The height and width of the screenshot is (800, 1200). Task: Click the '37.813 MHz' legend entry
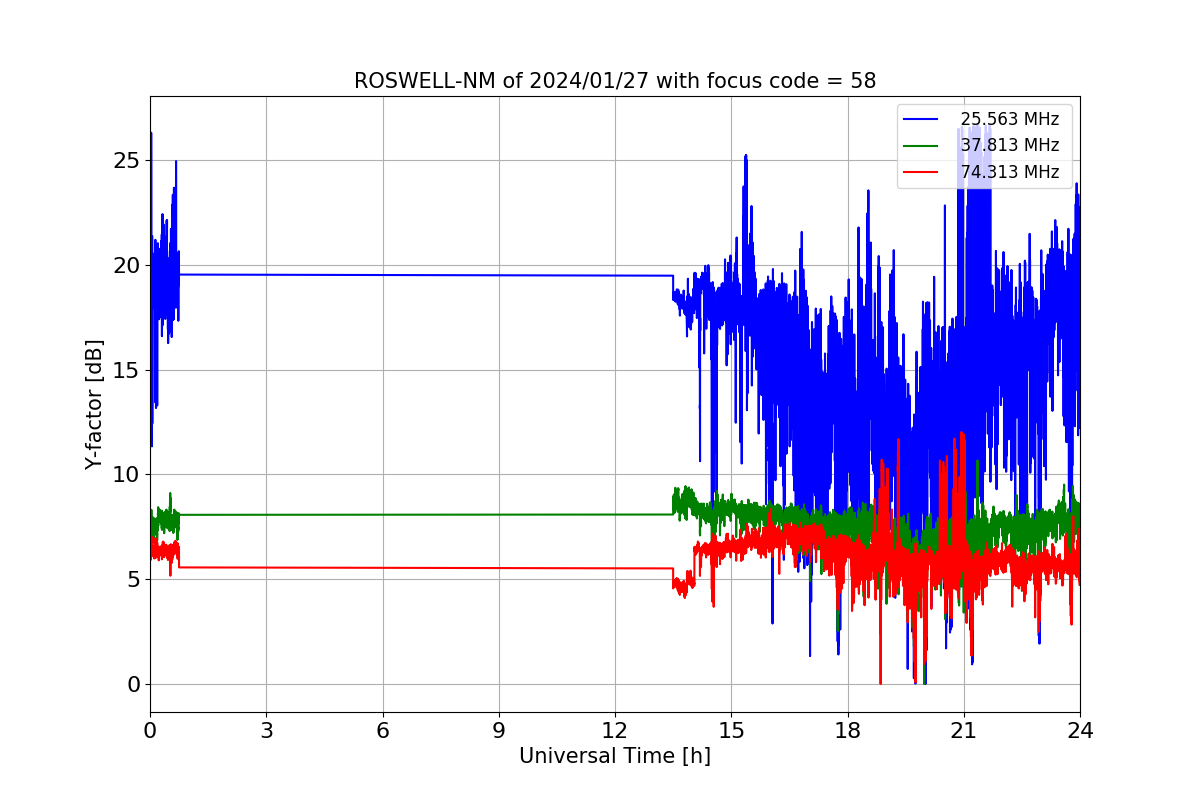[1009, 145]
